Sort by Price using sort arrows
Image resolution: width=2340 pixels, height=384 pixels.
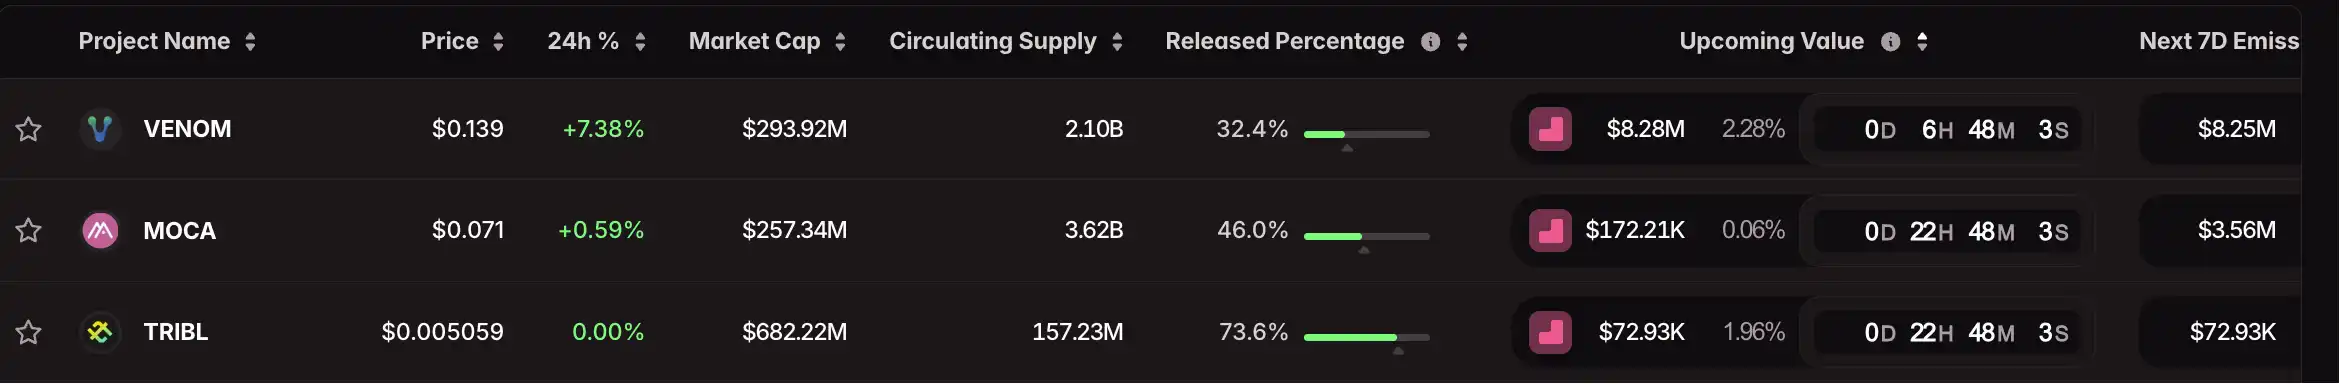[x=498, y=42]
